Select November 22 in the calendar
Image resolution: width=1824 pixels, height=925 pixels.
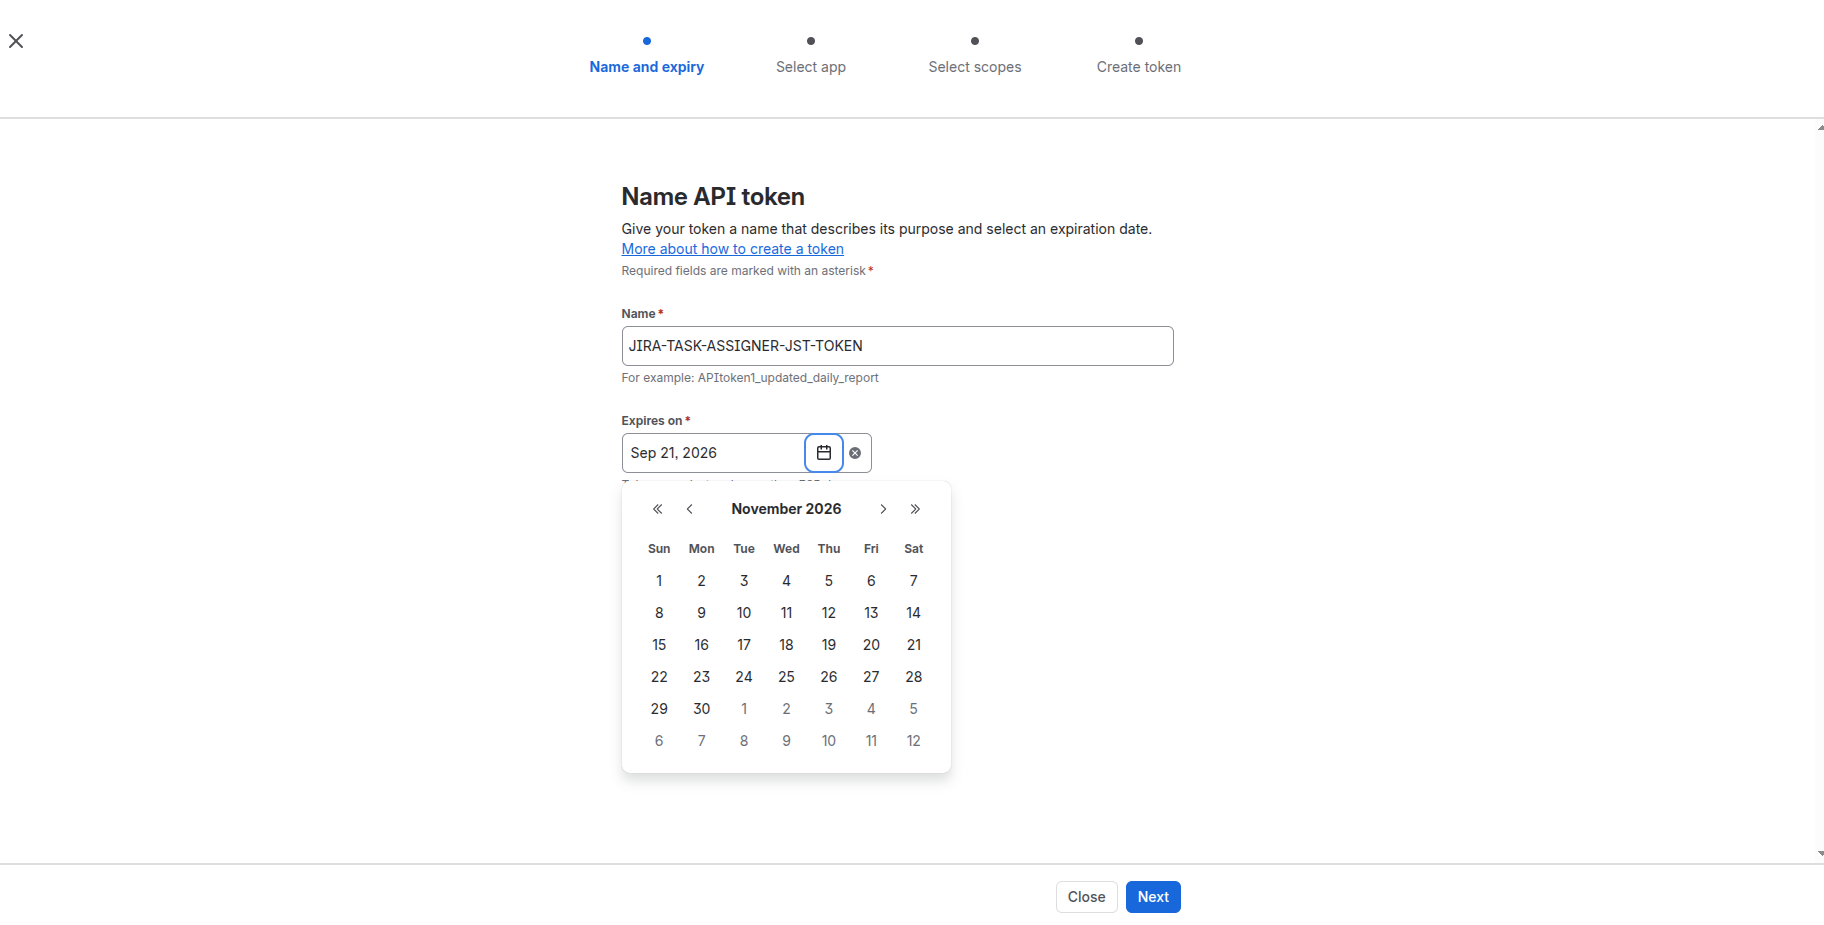[x=659, y=677]
